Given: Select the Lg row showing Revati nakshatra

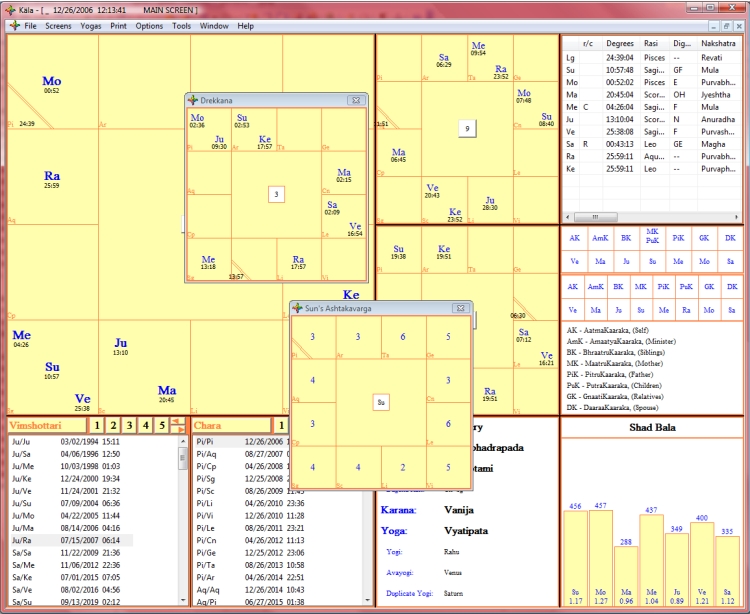Looking at the screenshot, I should 652,58.
